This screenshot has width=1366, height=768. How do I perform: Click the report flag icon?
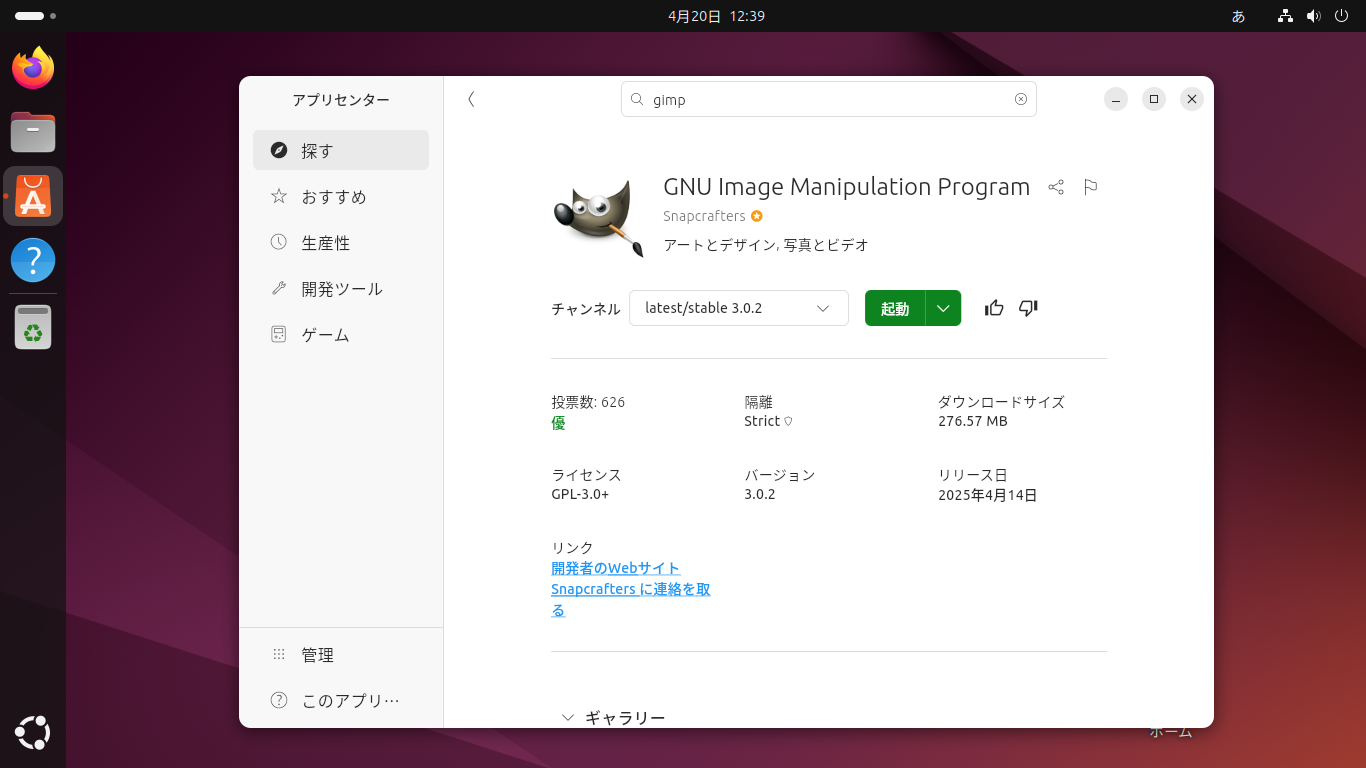(1091, 187)
